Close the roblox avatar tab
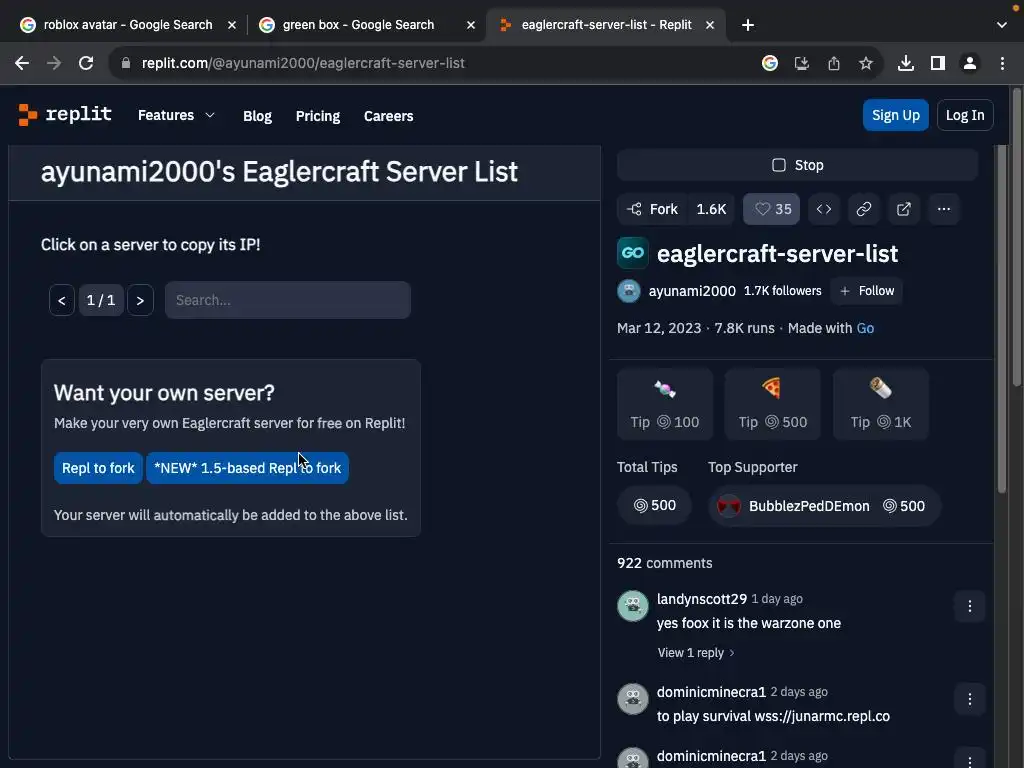This screenshot has width=1024, height=768. [x=231, y=25]
